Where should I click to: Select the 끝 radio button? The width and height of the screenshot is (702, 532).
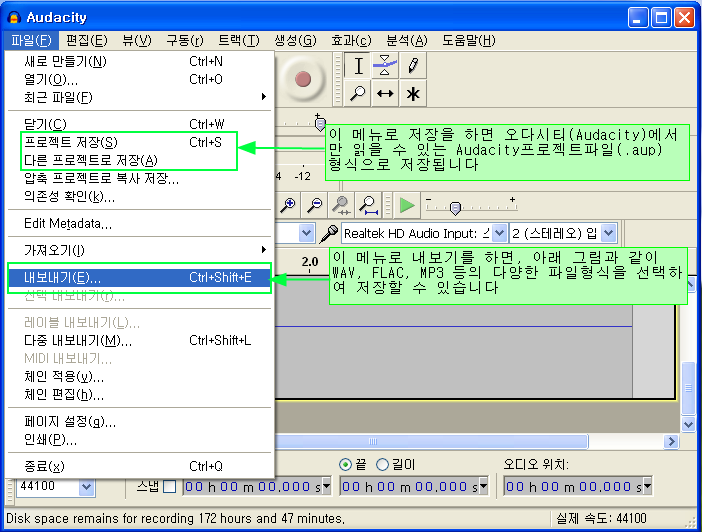click(345, 465)
